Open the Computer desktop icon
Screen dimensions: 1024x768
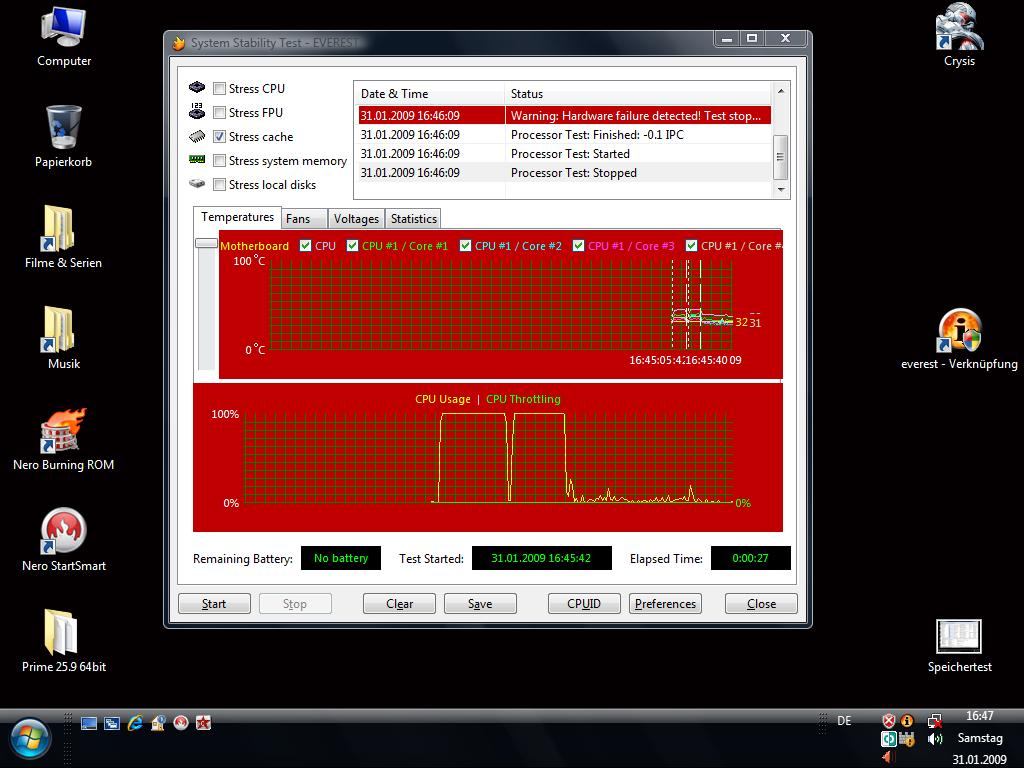[x=63, y=37]
